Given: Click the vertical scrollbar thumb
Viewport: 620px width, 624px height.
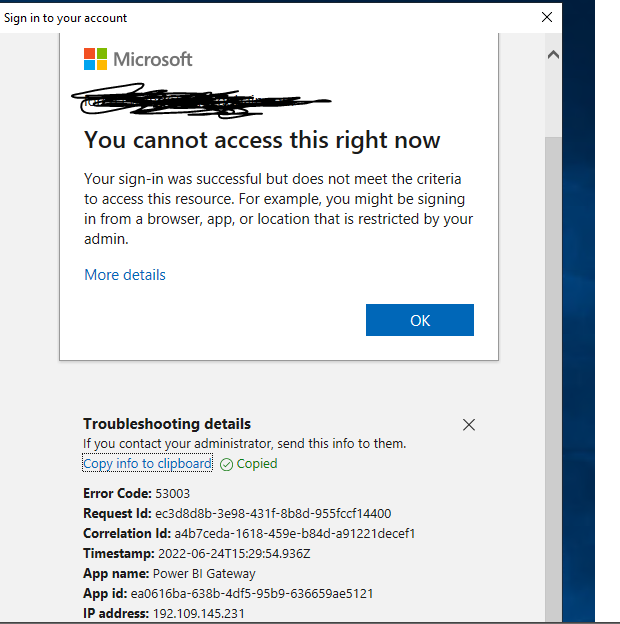Looking at the screenshot, I should [x=553, y=378].
